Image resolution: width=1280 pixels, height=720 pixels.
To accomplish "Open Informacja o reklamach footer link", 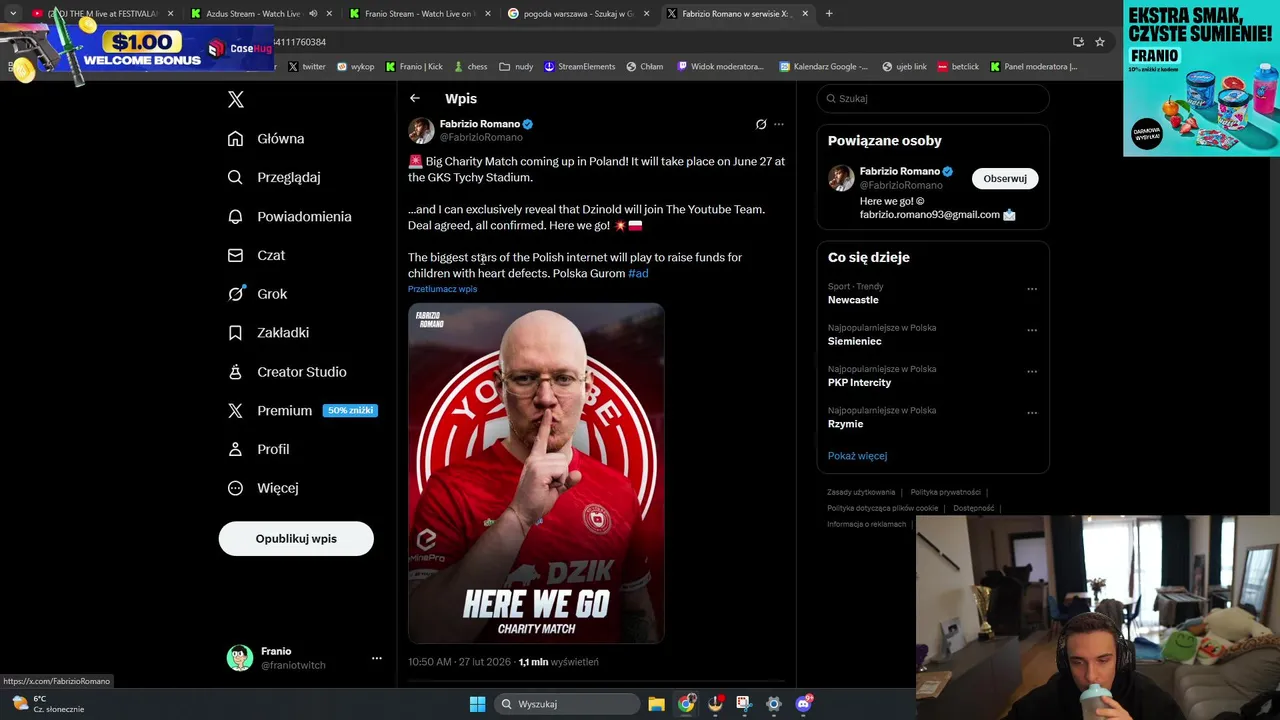I will pos(866,524).
